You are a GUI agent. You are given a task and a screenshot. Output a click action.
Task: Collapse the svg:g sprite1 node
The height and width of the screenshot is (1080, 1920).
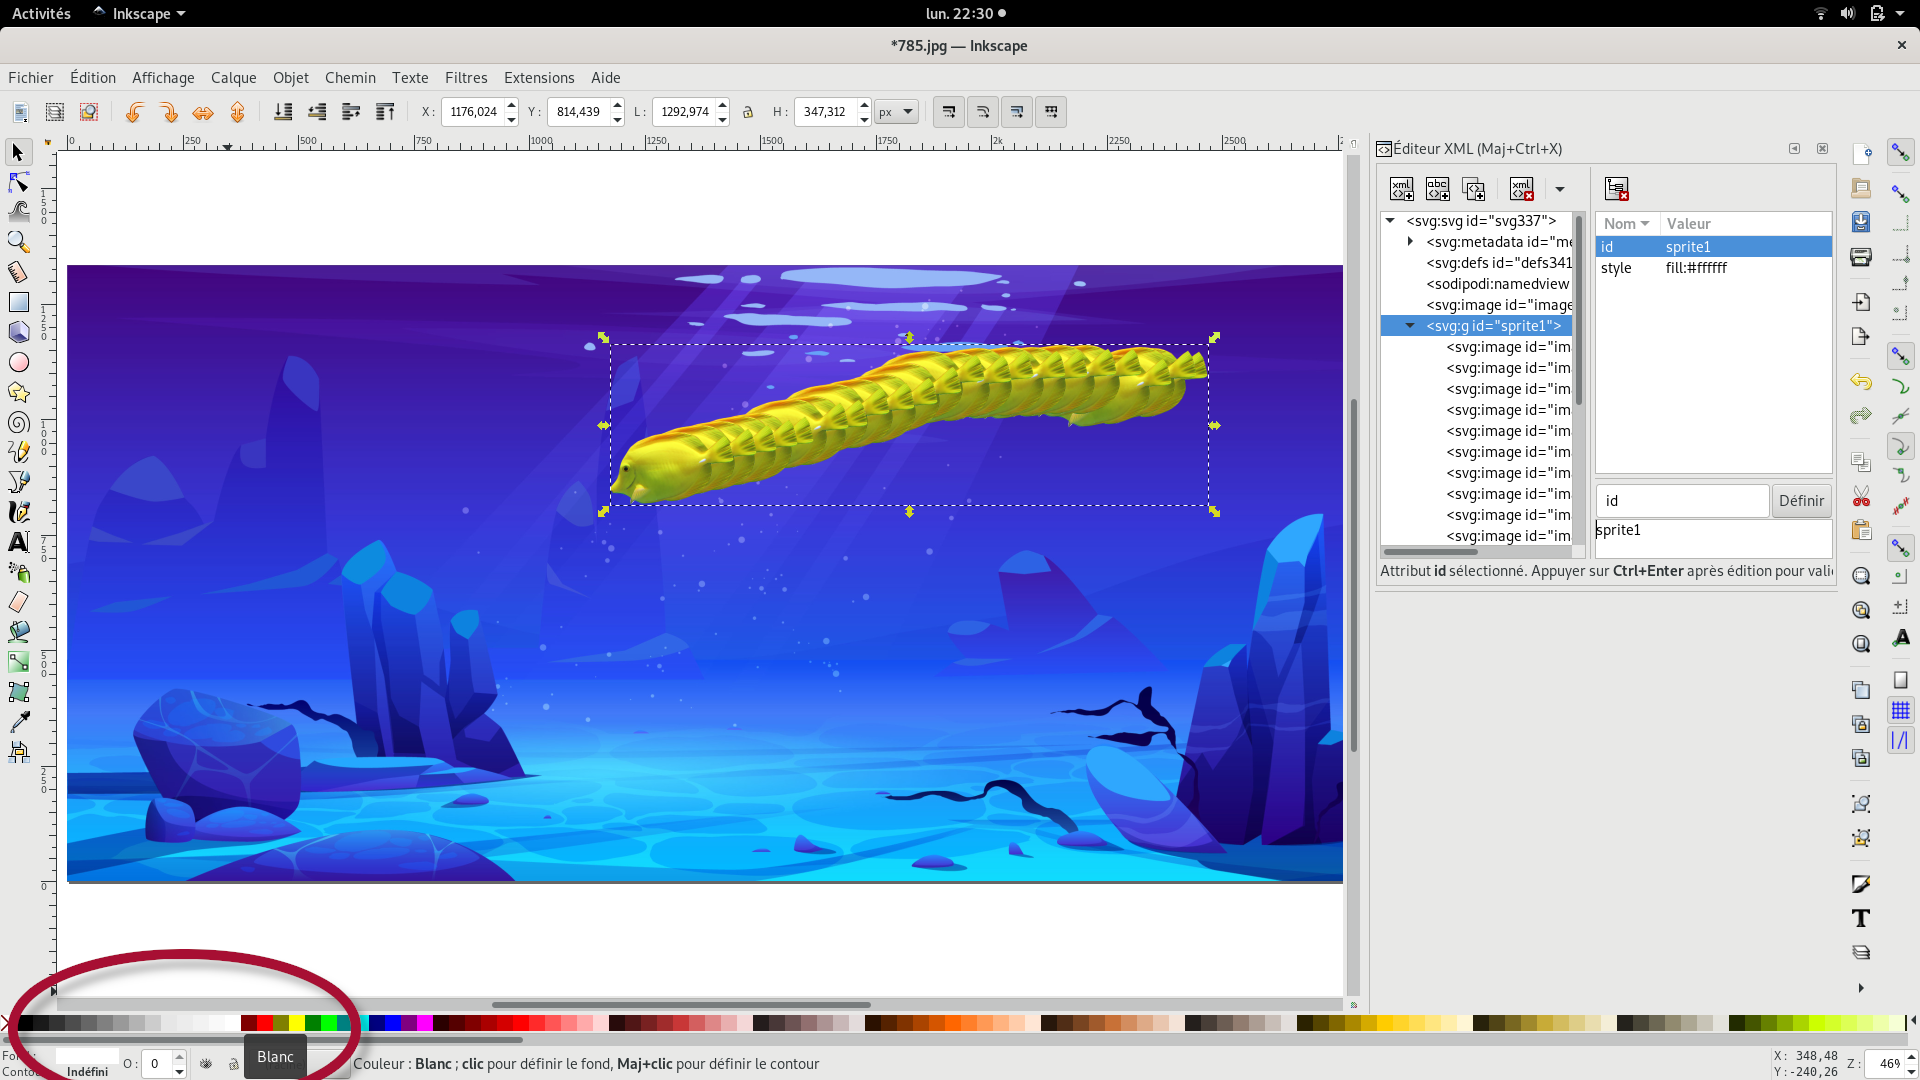[x=1410, y=326]
